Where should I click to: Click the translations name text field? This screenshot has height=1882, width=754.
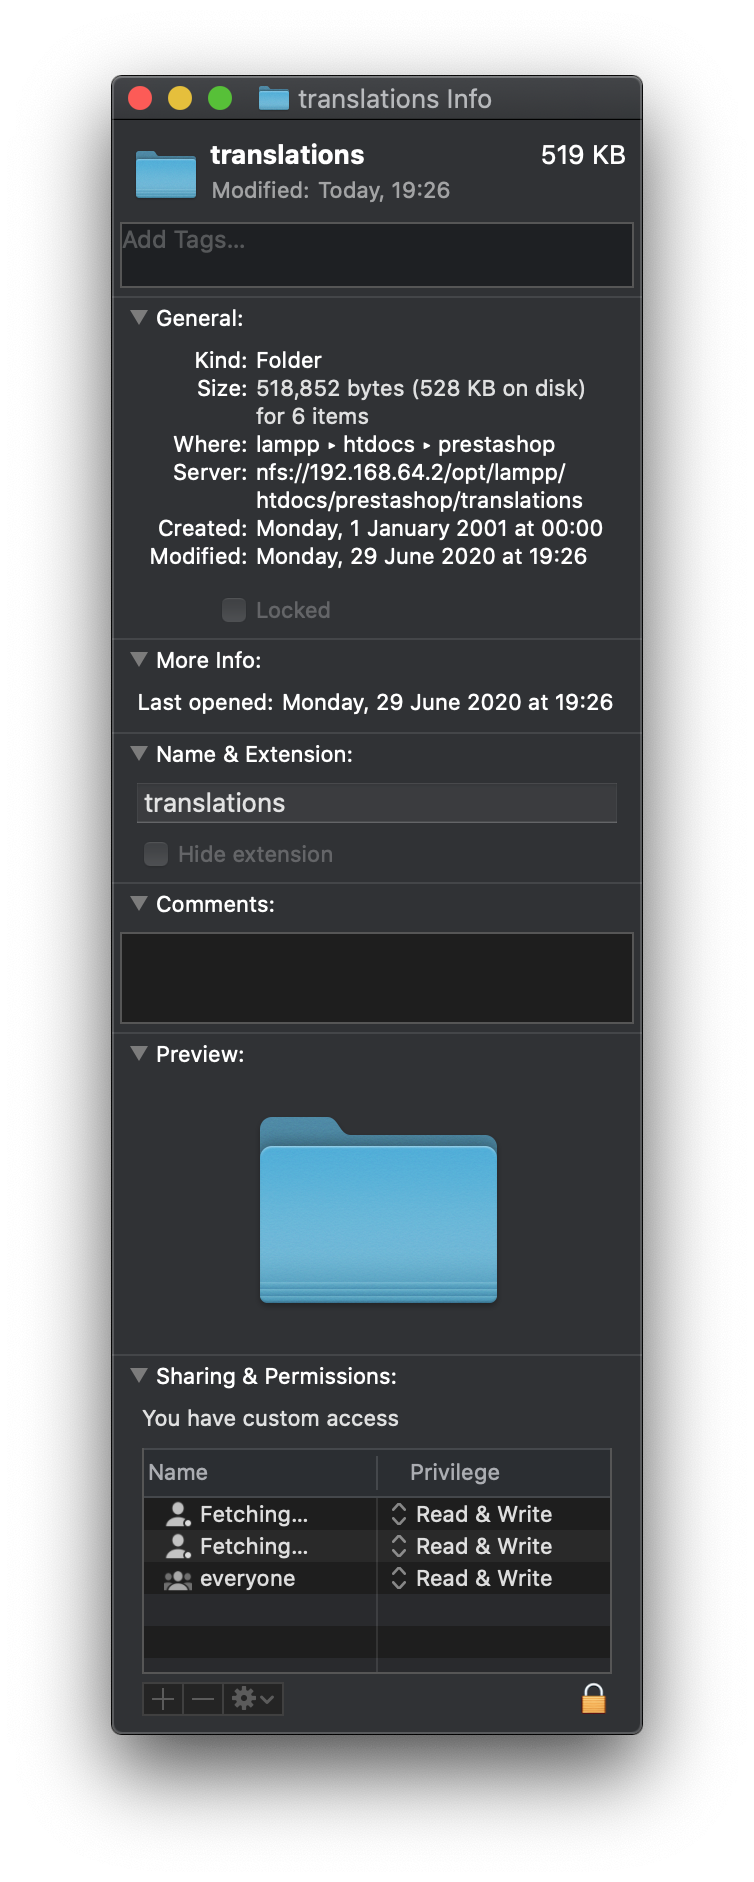(377, 803)
